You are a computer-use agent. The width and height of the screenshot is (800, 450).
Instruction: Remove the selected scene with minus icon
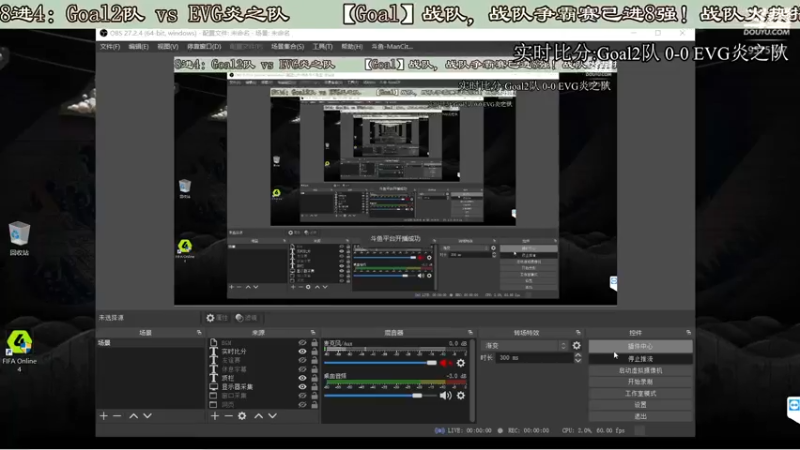pos(117,416)
